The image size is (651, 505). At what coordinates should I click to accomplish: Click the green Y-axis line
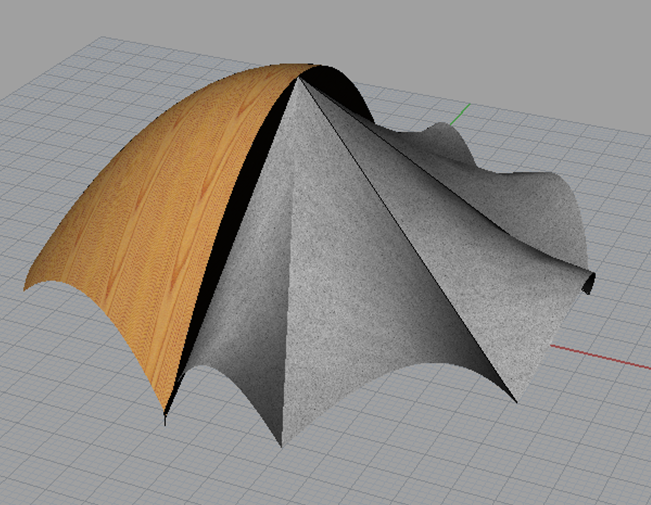coord(460,115)
